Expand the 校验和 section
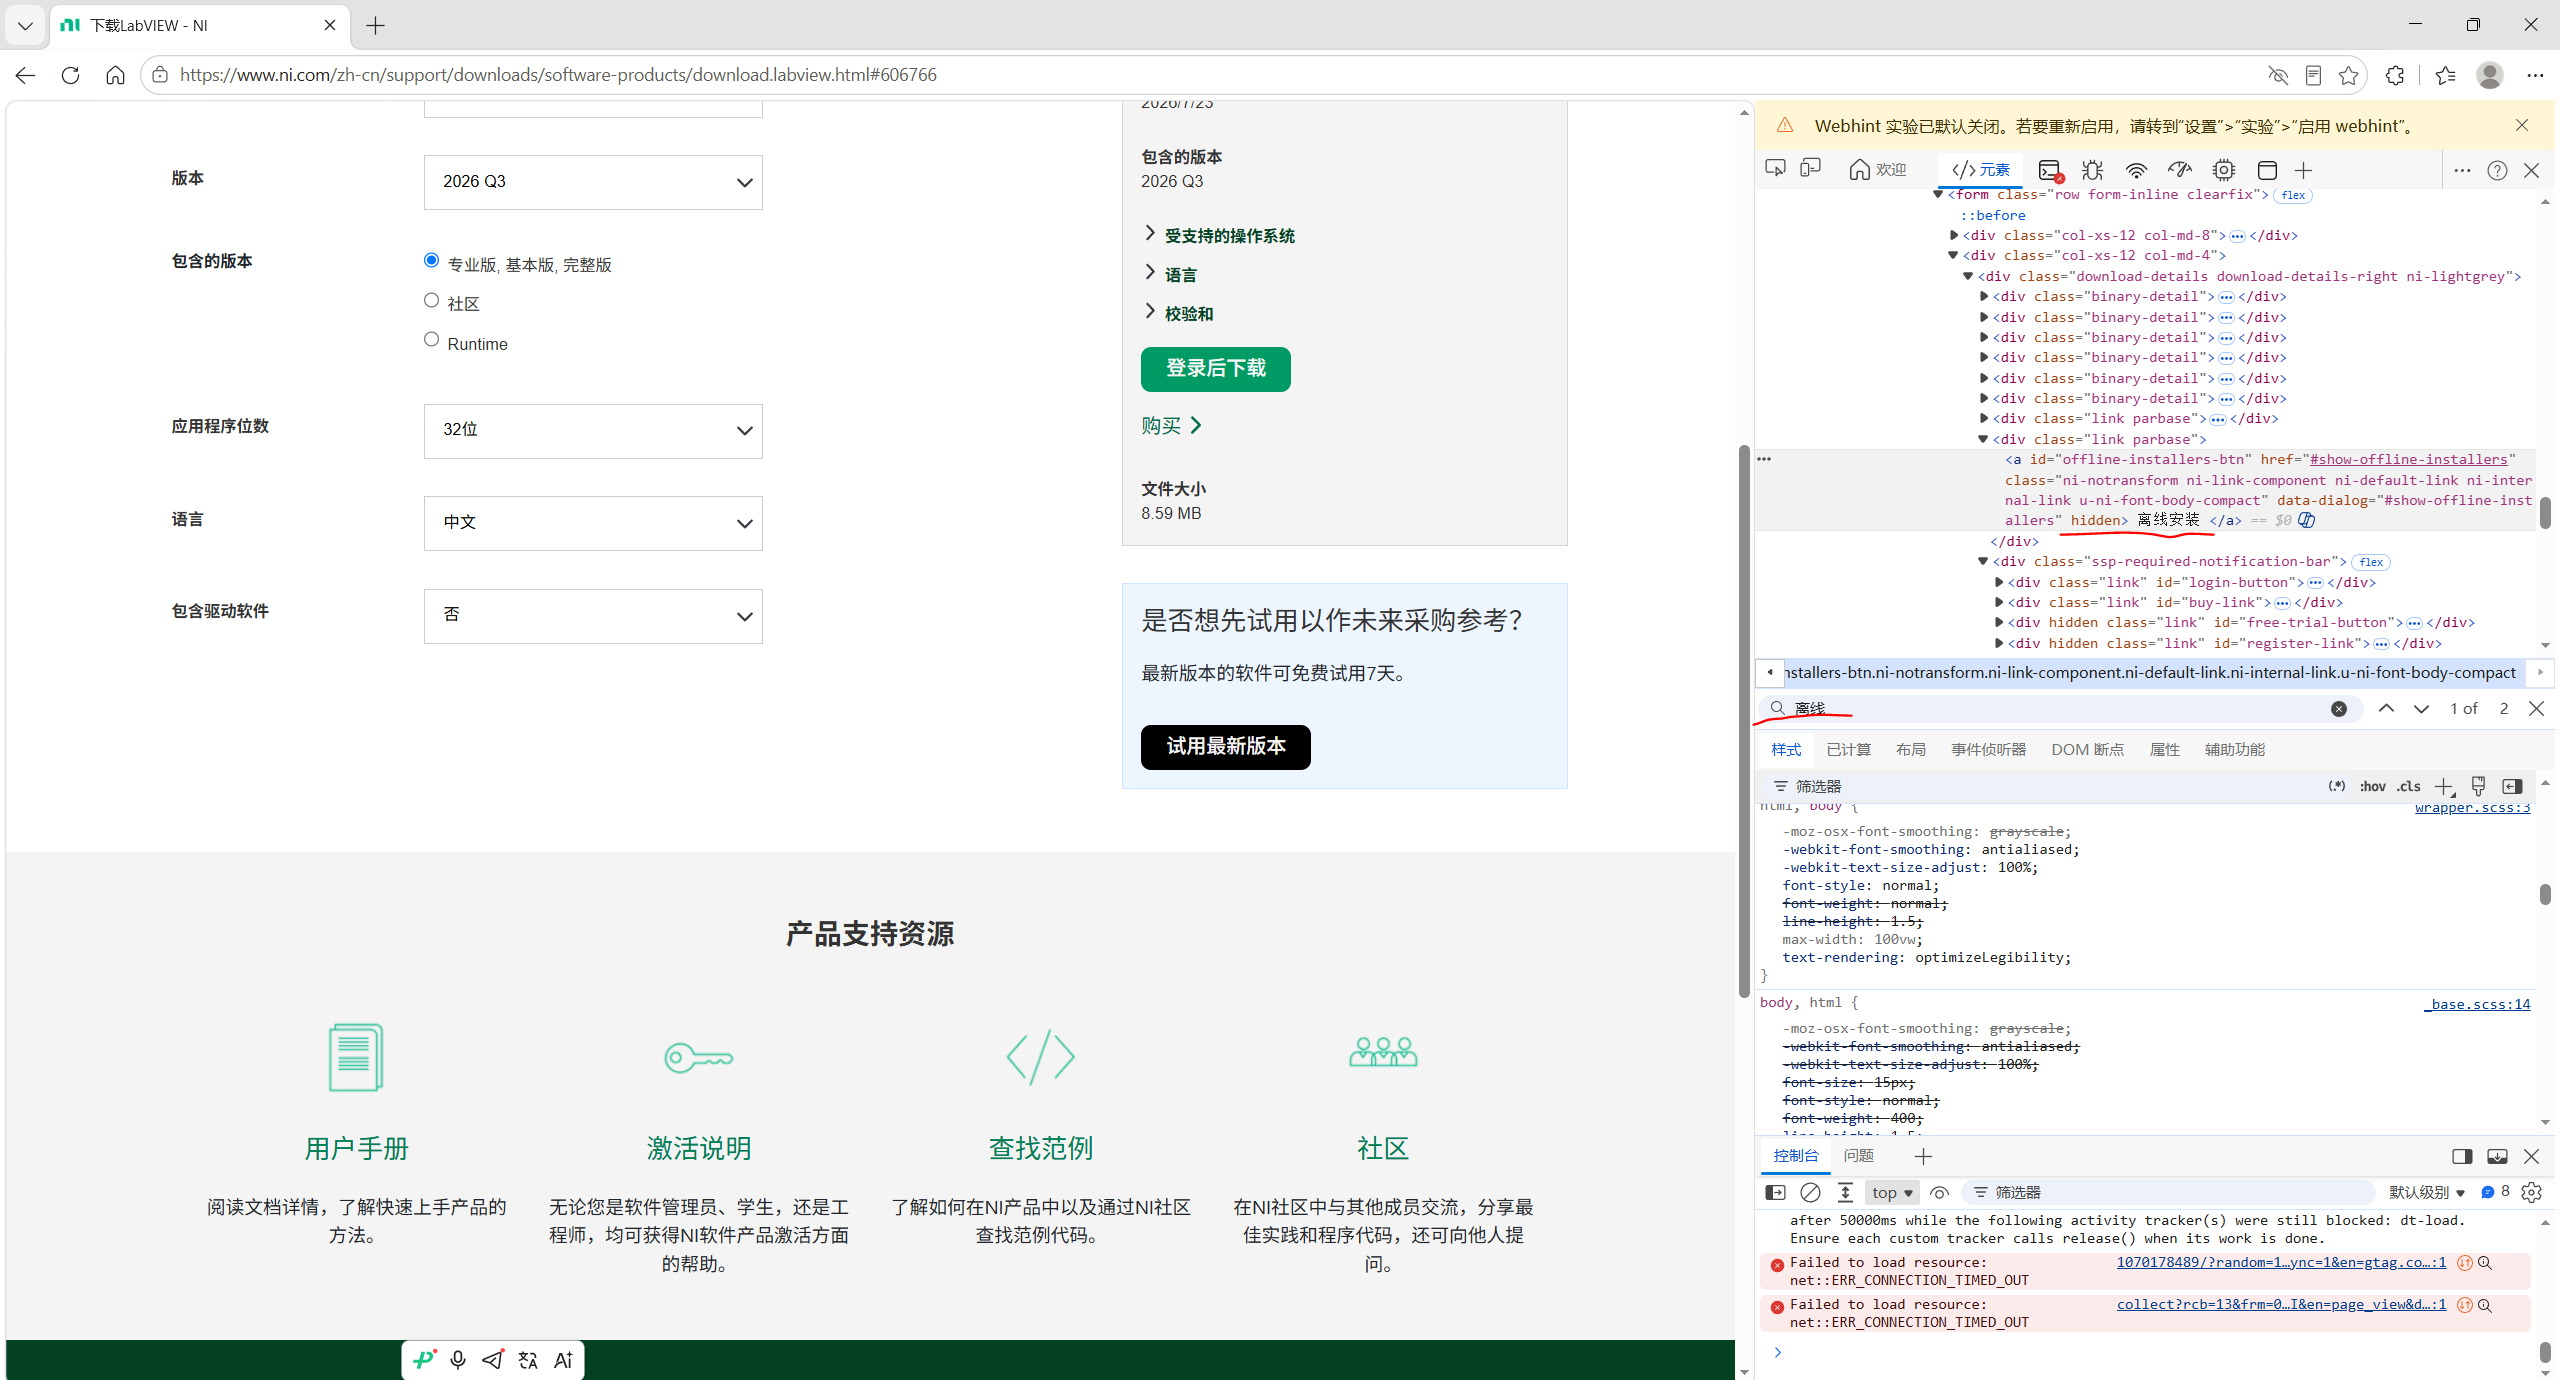Screen dimensions: 2560x1380 coord(1178,313)
